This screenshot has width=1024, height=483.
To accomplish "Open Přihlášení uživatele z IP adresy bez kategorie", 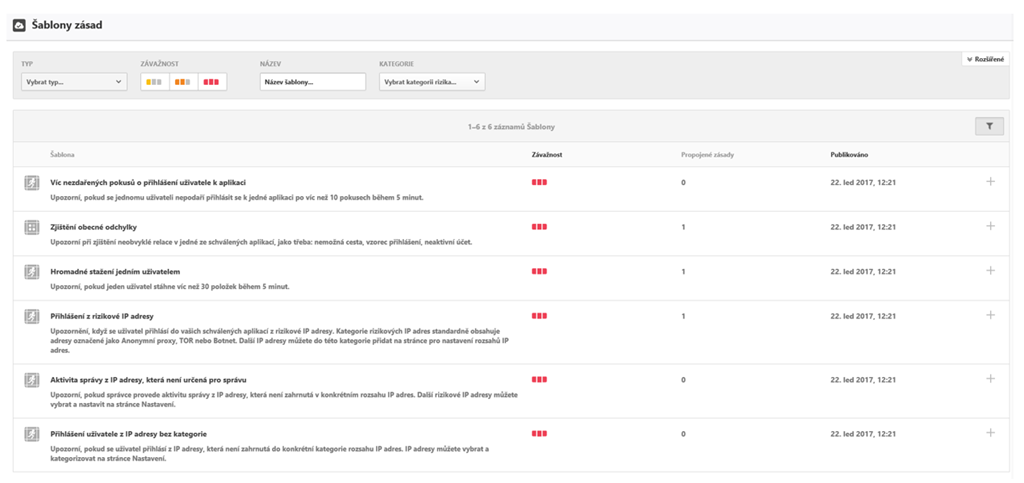I will [x=129, y=433].
